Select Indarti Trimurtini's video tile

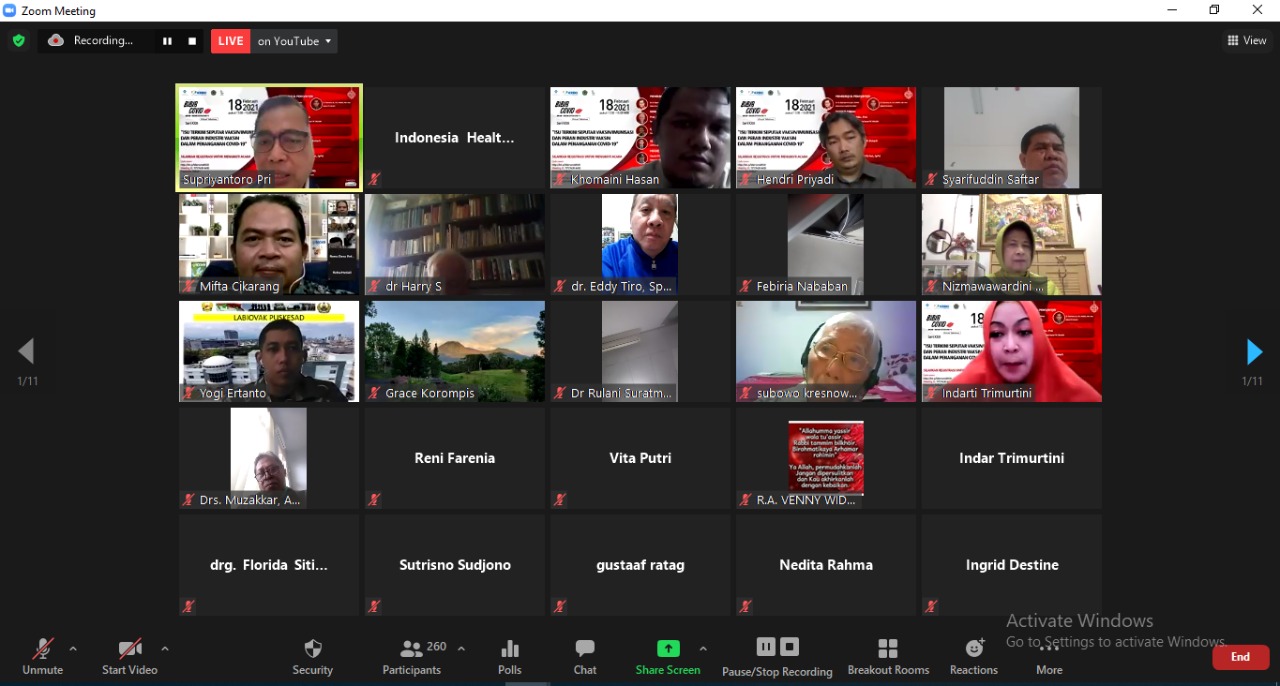point(1012,351)
